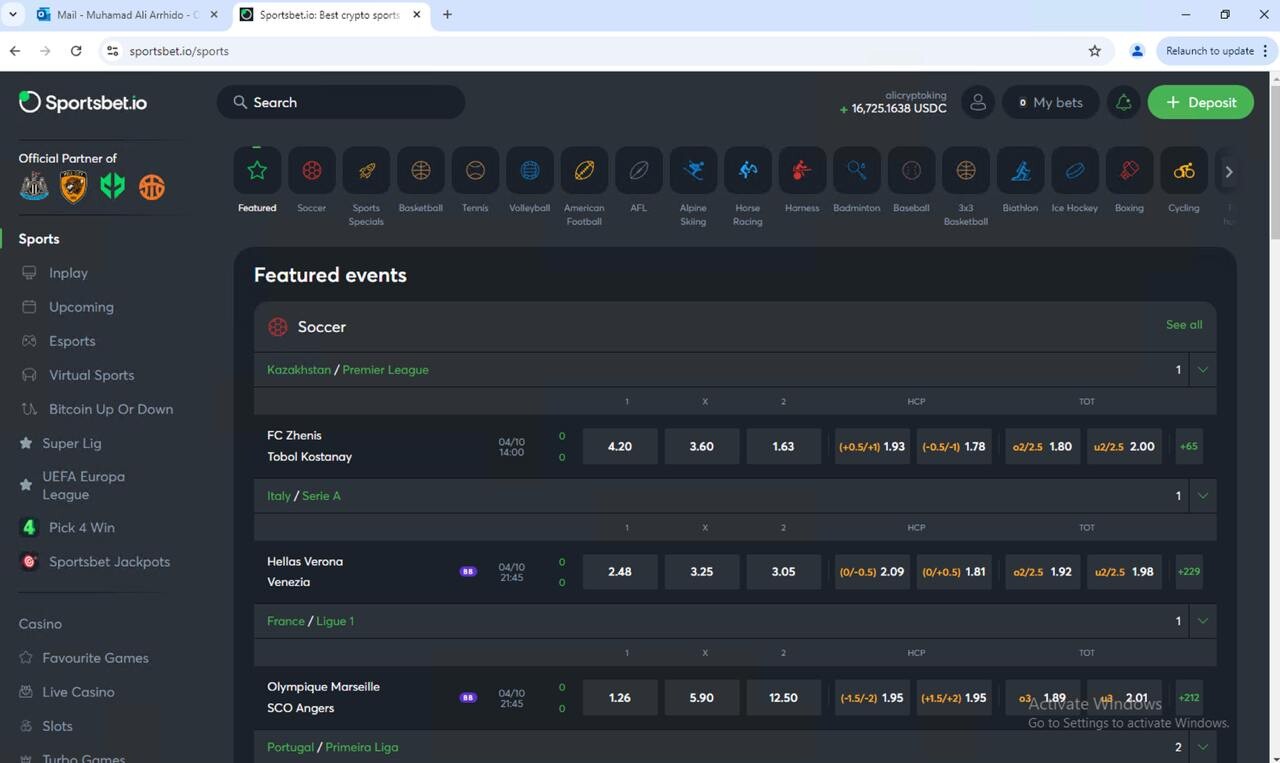1280x763 pixels.
Task: Show more sports with right arrow
Action: tap(1229, 172)
